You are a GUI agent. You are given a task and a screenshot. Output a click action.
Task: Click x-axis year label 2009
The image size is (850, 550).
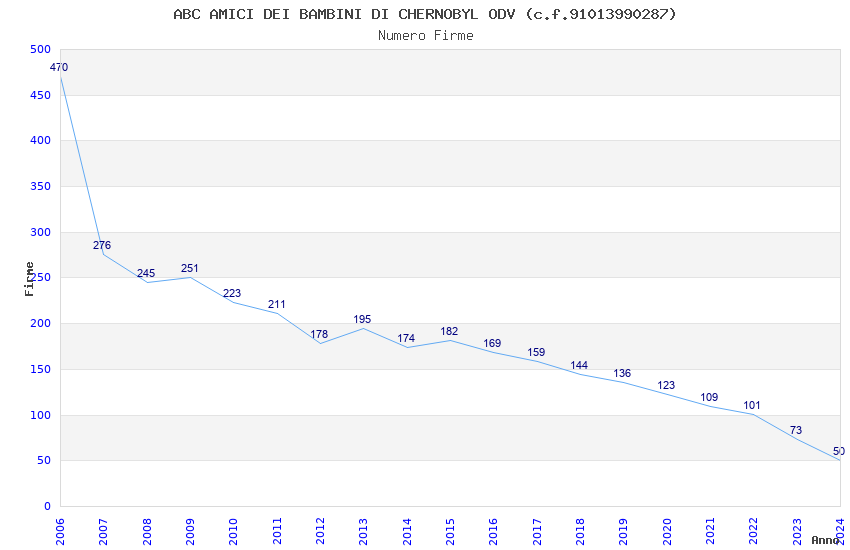pyautogui.click(x=190, y=532)
